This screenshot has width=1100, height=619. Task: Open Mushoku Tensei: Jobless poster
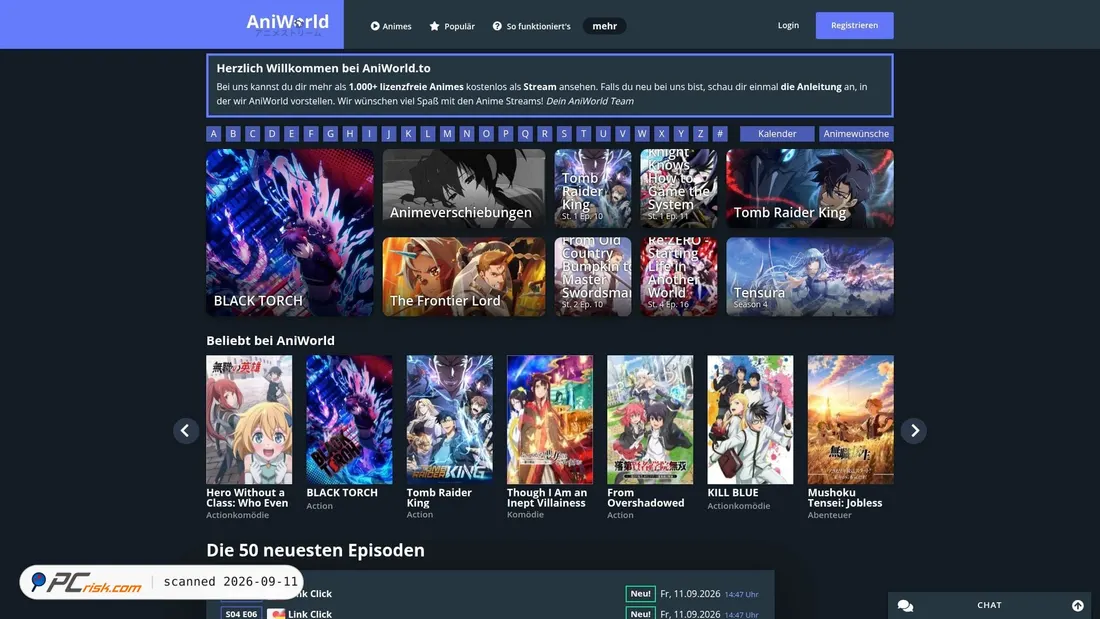click(850, 419)
